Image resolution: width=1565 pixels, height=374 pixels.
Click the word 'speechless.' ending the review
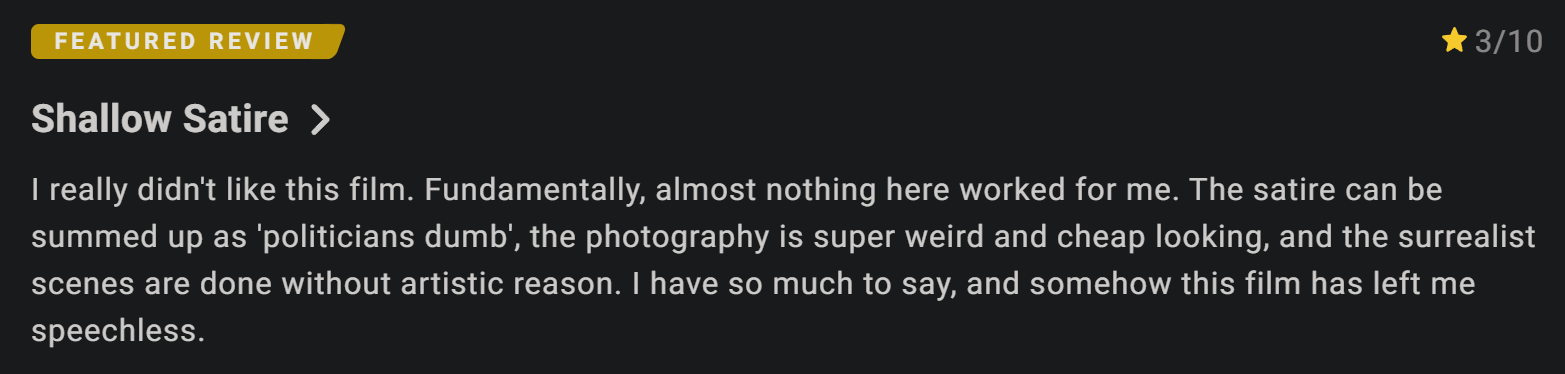pos(117,331)
